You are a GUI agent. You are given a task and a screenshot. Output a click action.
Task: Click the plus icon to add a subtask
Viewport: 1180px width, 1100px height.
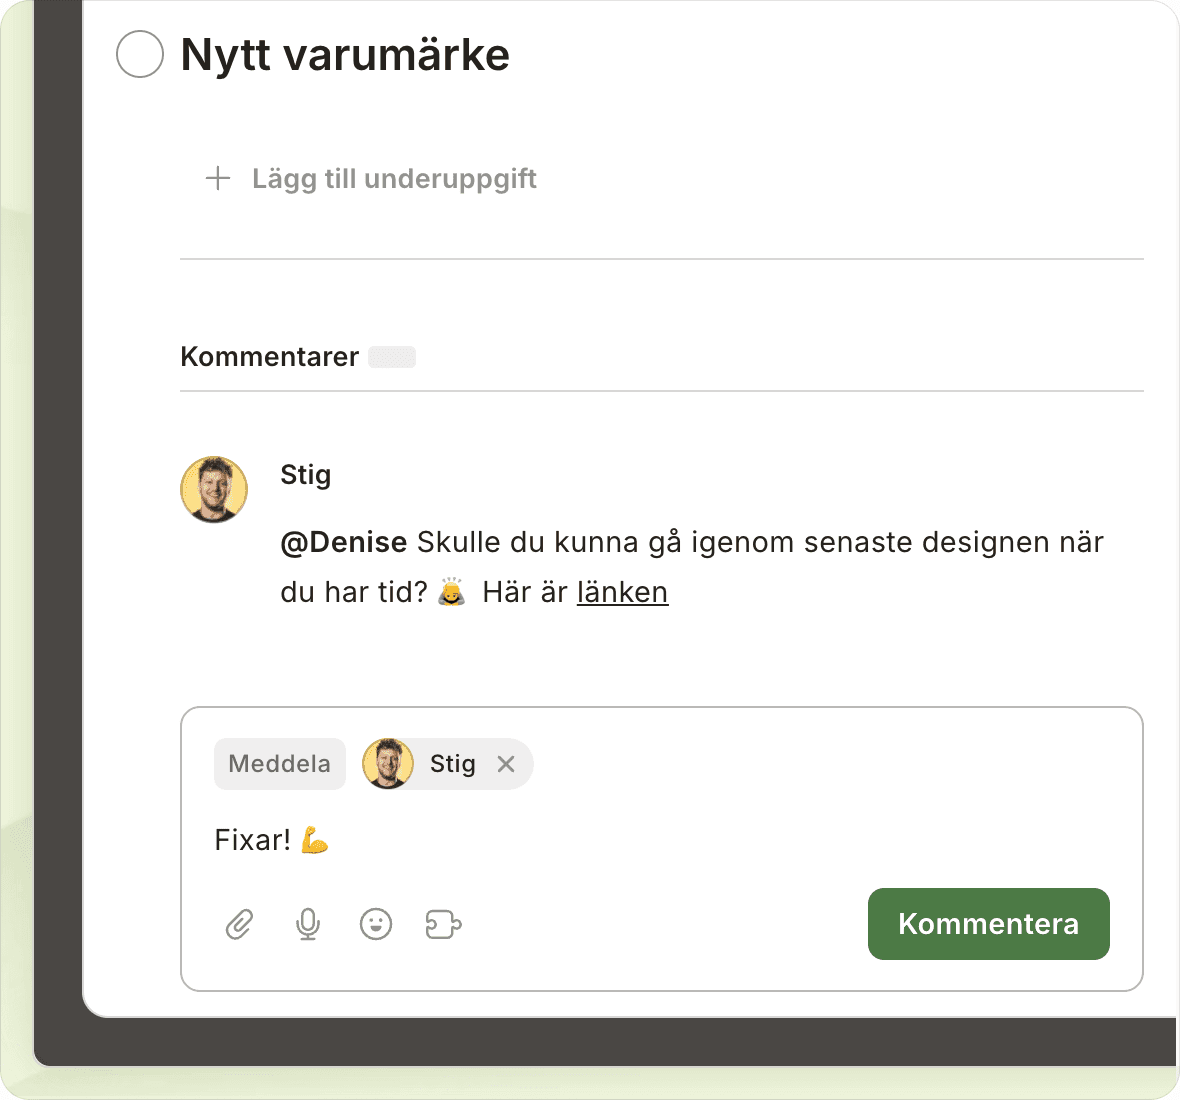click(218, 179)
